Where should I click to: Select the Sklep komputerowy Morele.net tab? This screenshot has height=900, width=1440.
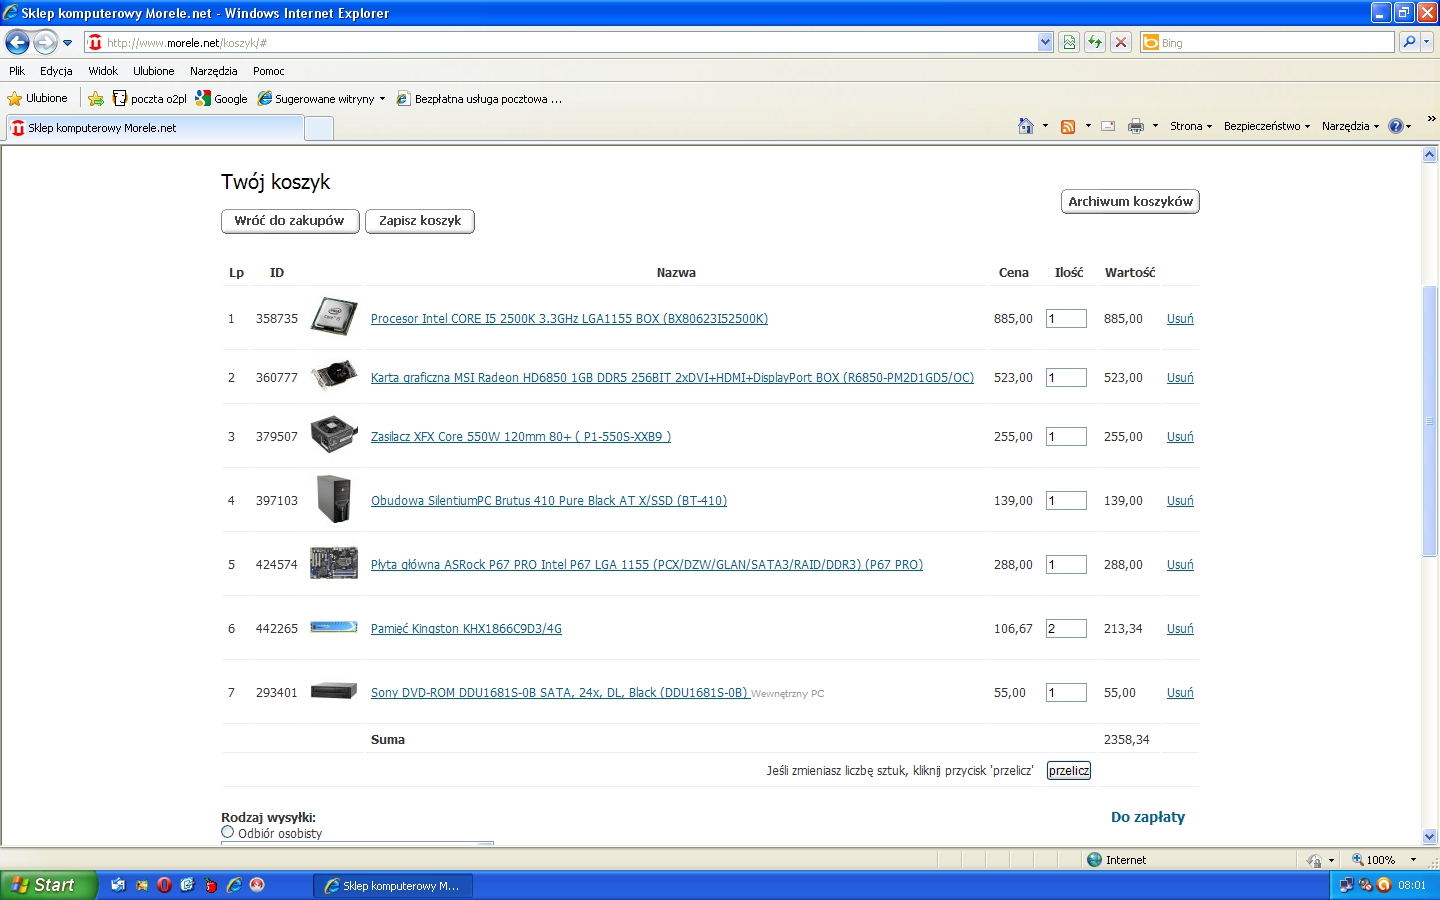point(154,128)
